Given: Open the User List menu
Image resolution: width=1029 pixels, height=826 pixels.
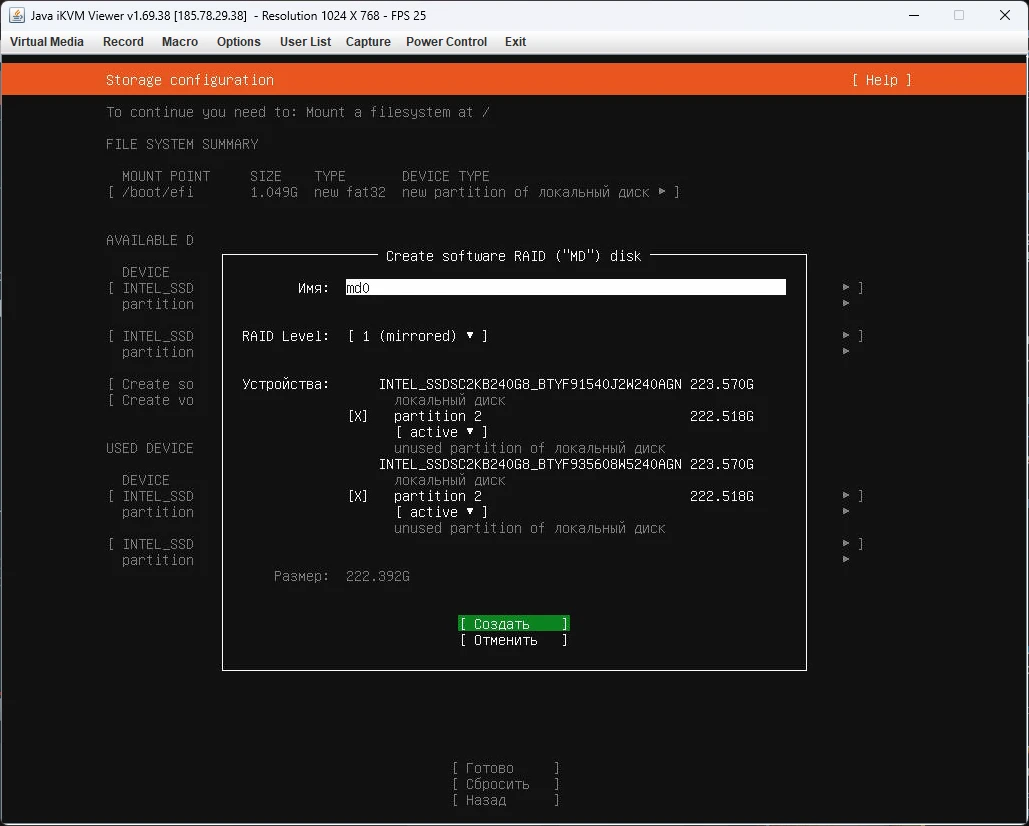Looking at the screenshot, I should tap(305, 42).
